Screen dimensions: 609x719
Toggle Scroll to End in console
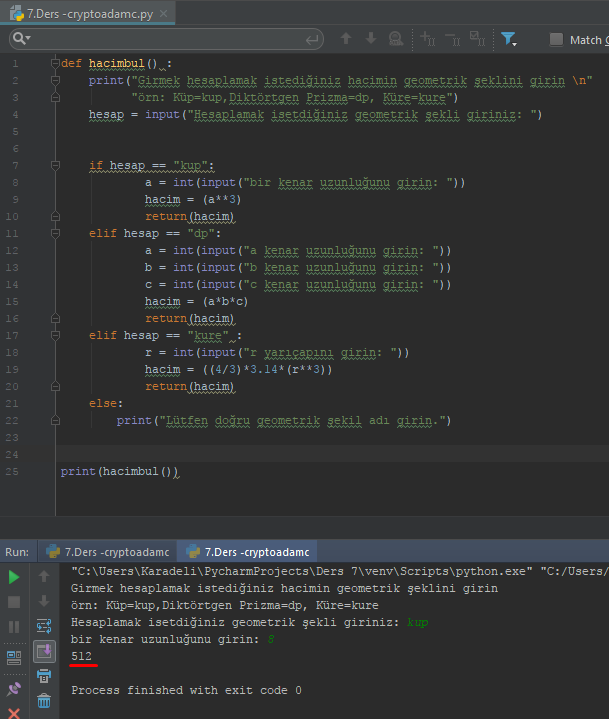[44, 652]
